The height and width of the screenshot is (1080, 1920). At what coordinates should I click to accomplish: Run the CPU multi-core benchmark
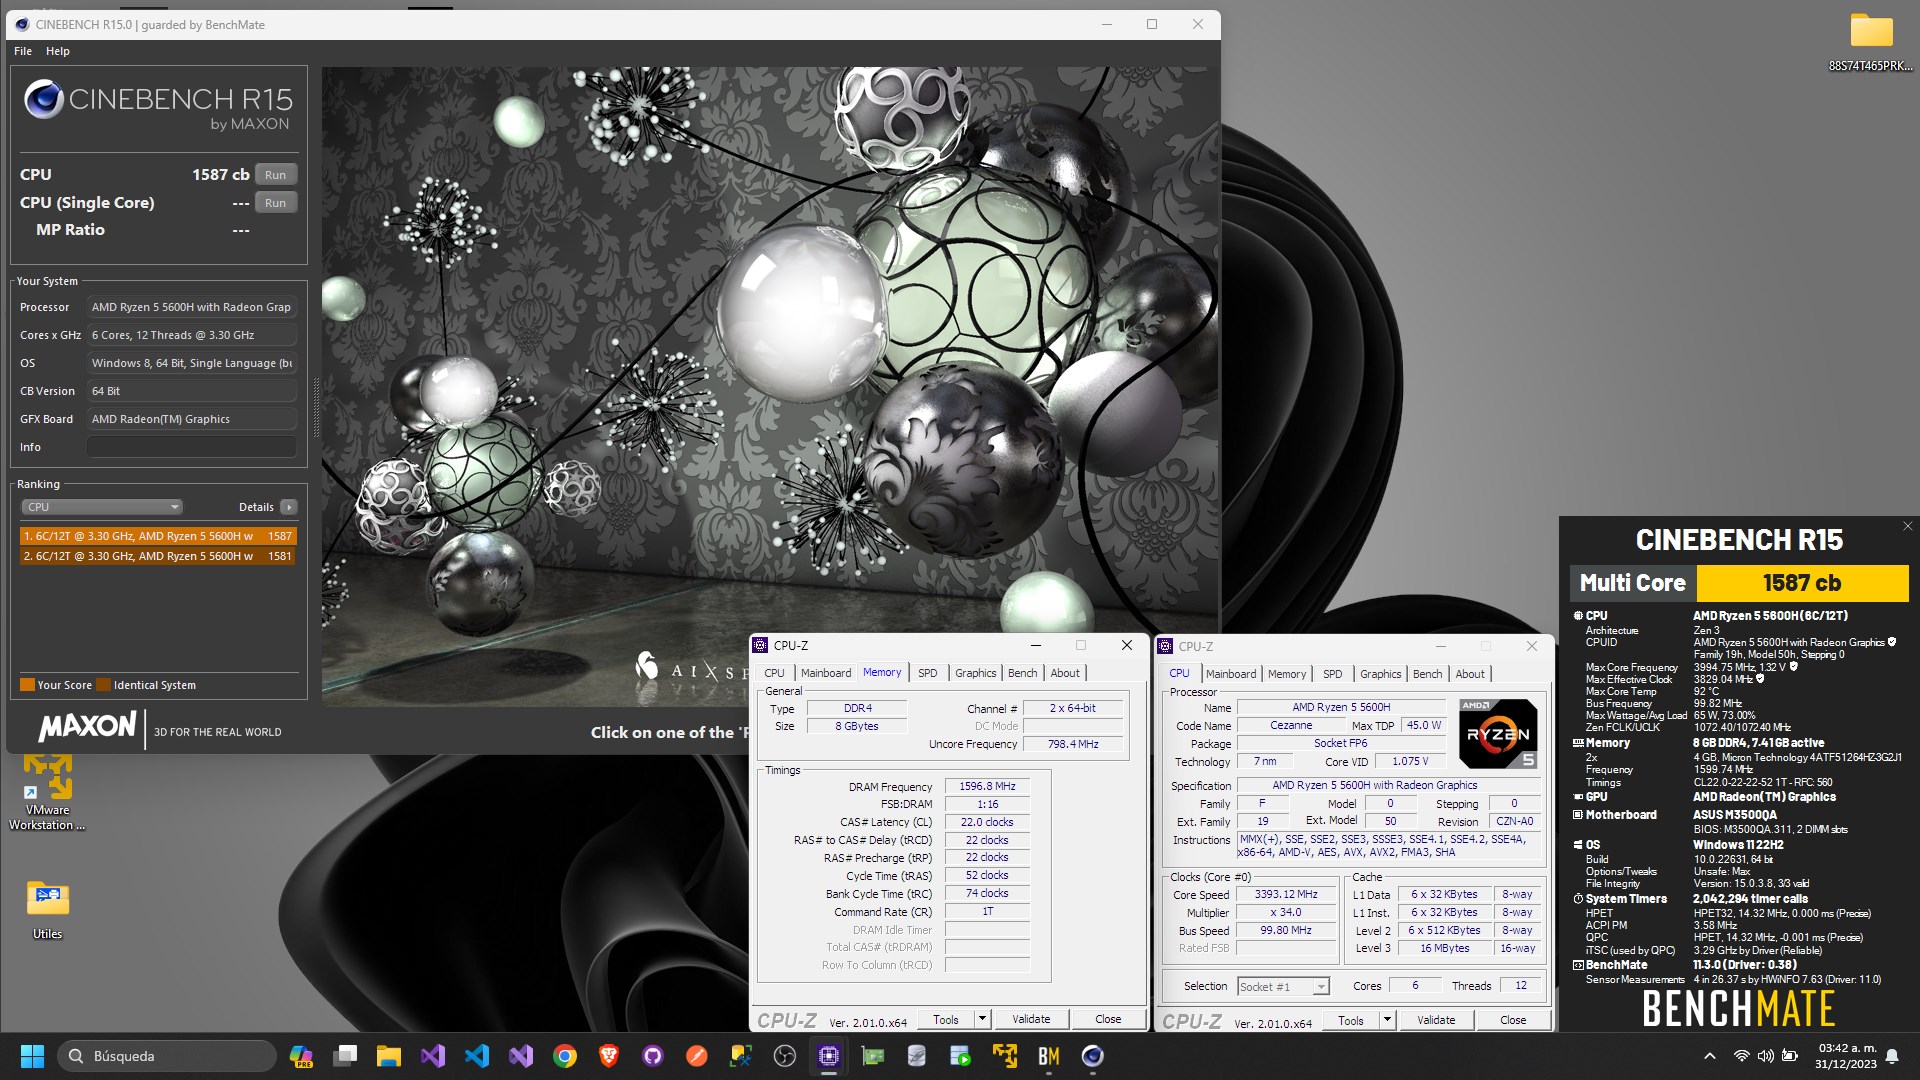pyautogui.click(x=275, y=174)
